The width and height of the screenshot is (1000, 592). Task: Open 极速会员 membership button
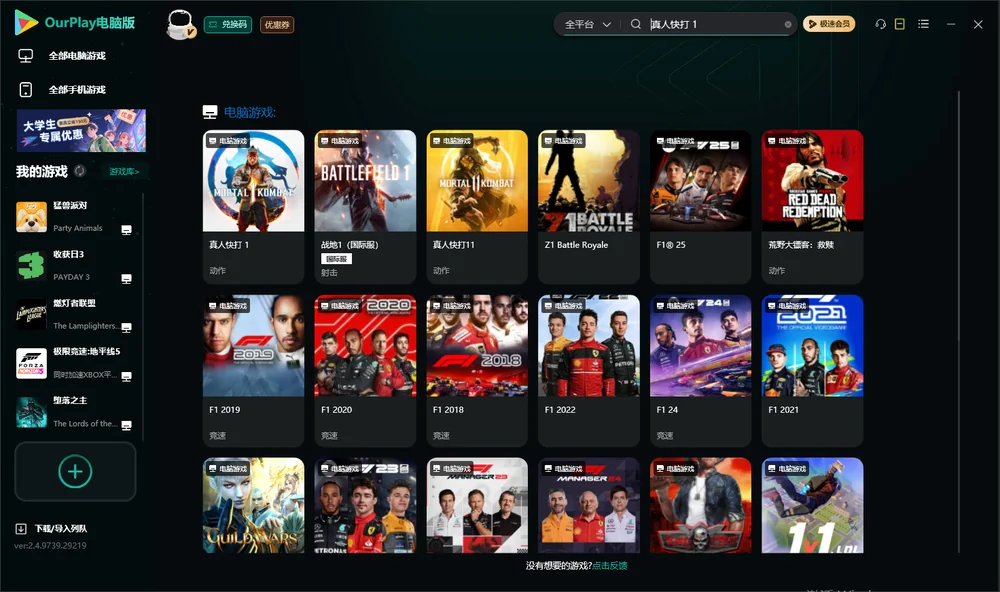(829, 24)
